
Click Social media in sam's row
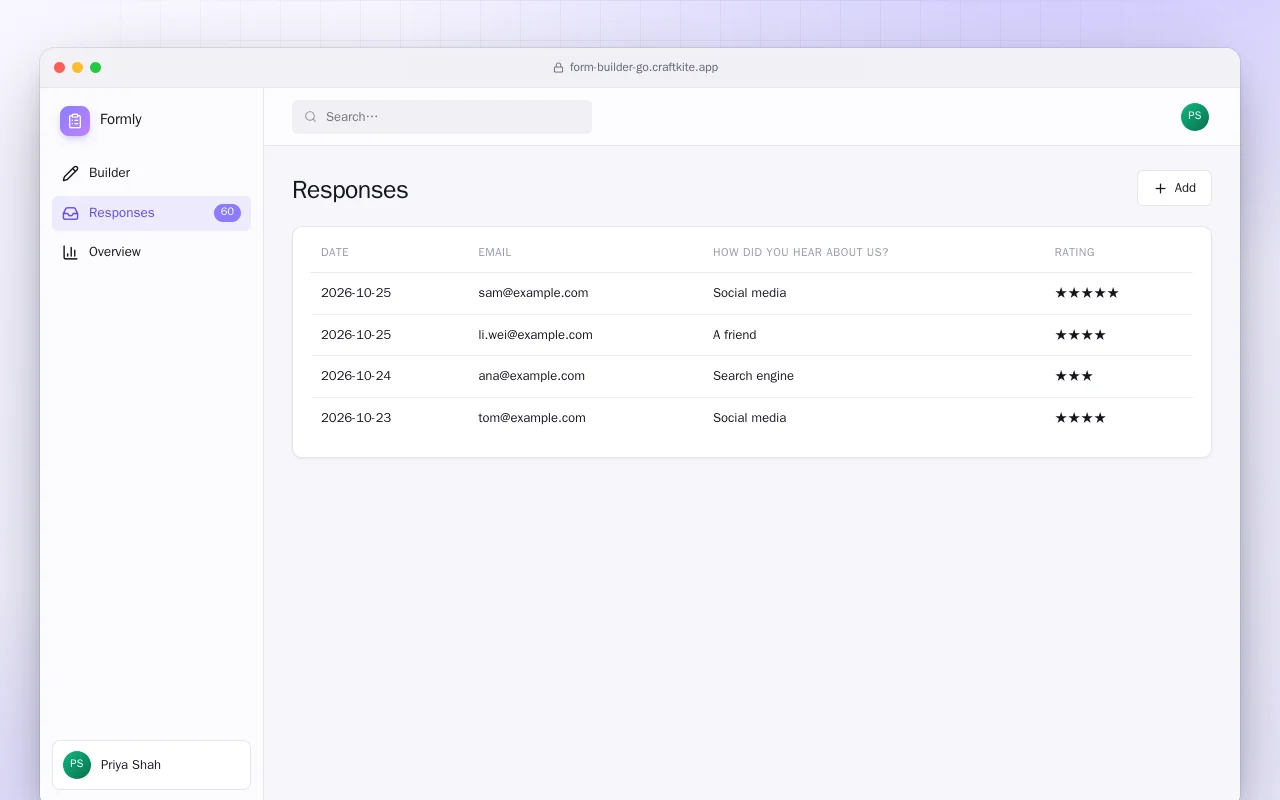750,293
